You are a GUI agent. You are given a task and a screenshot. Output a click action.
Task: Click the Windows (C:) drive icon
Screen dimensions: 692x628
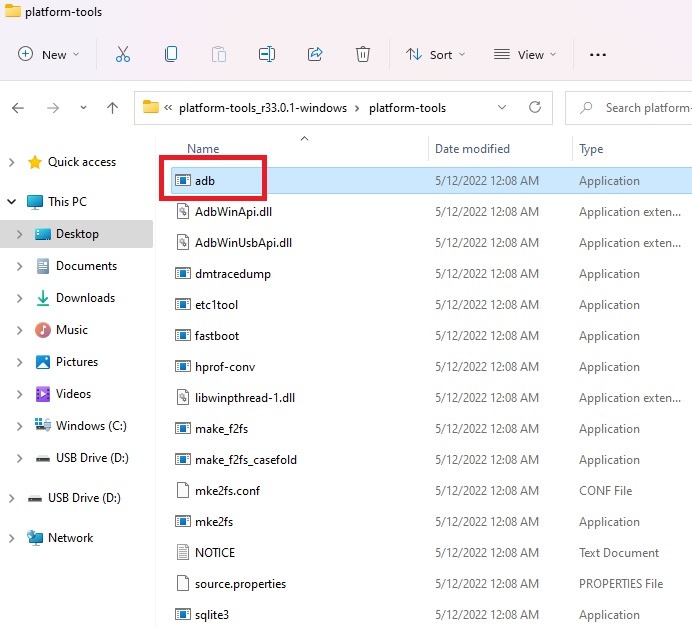[43, 425]
